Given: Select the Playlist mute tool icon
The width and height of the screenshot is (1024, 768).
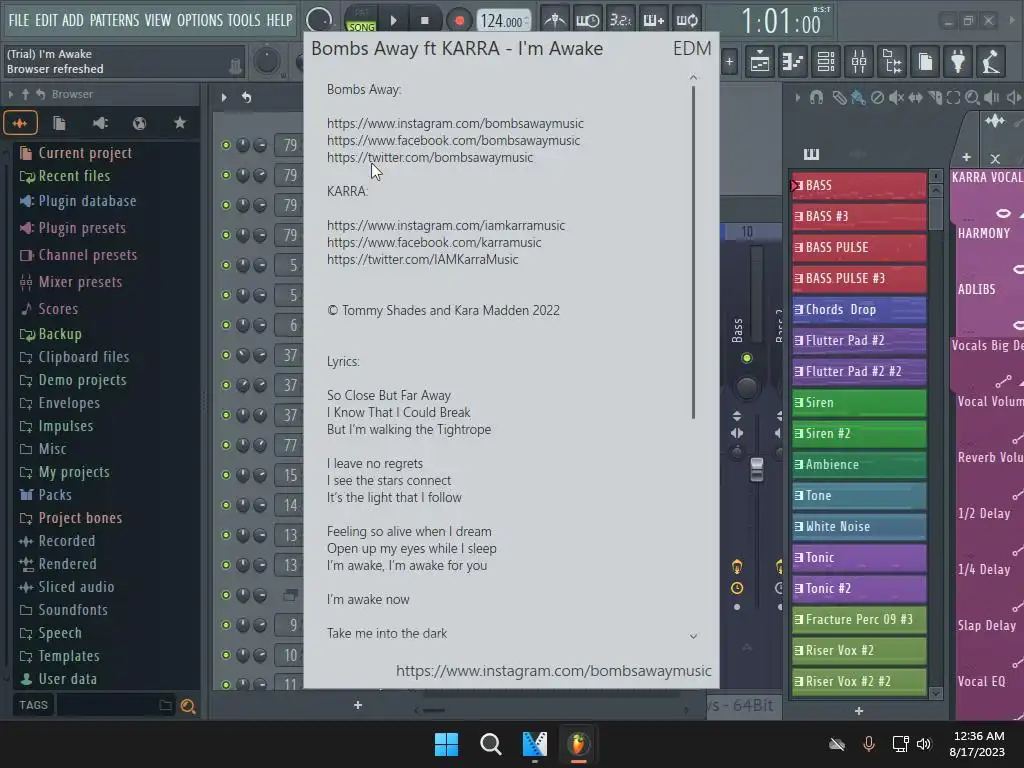Looking at the screenshot, I should pos(896,98).
